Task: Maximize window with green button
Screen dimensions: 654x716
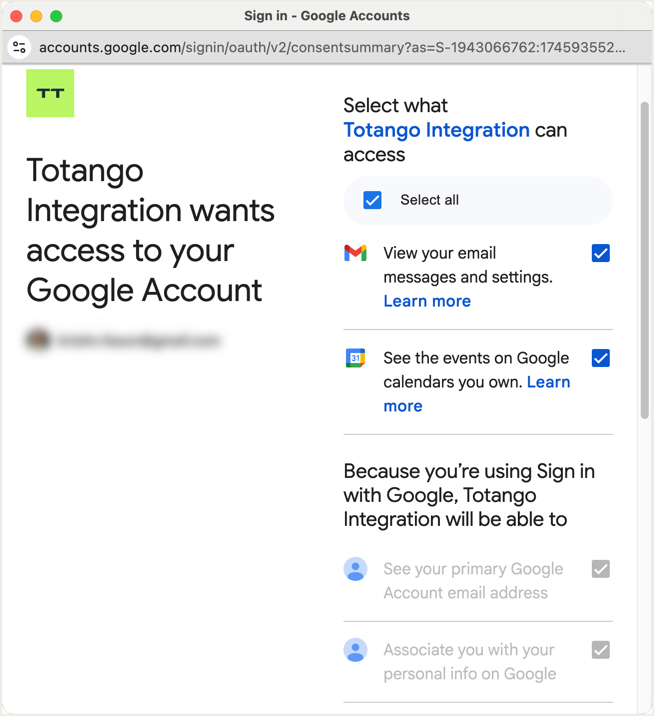Action: pyautogui.click(x=56, y=16)
